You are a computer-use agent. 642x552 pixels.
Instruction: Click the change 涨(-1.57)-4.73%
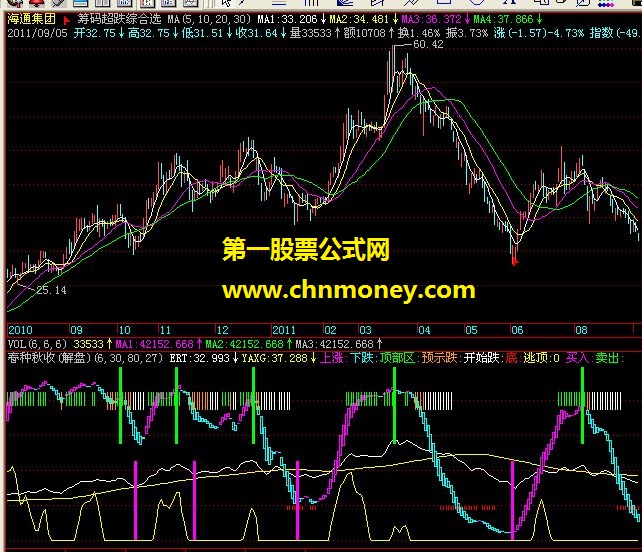[x=538, y=33]
